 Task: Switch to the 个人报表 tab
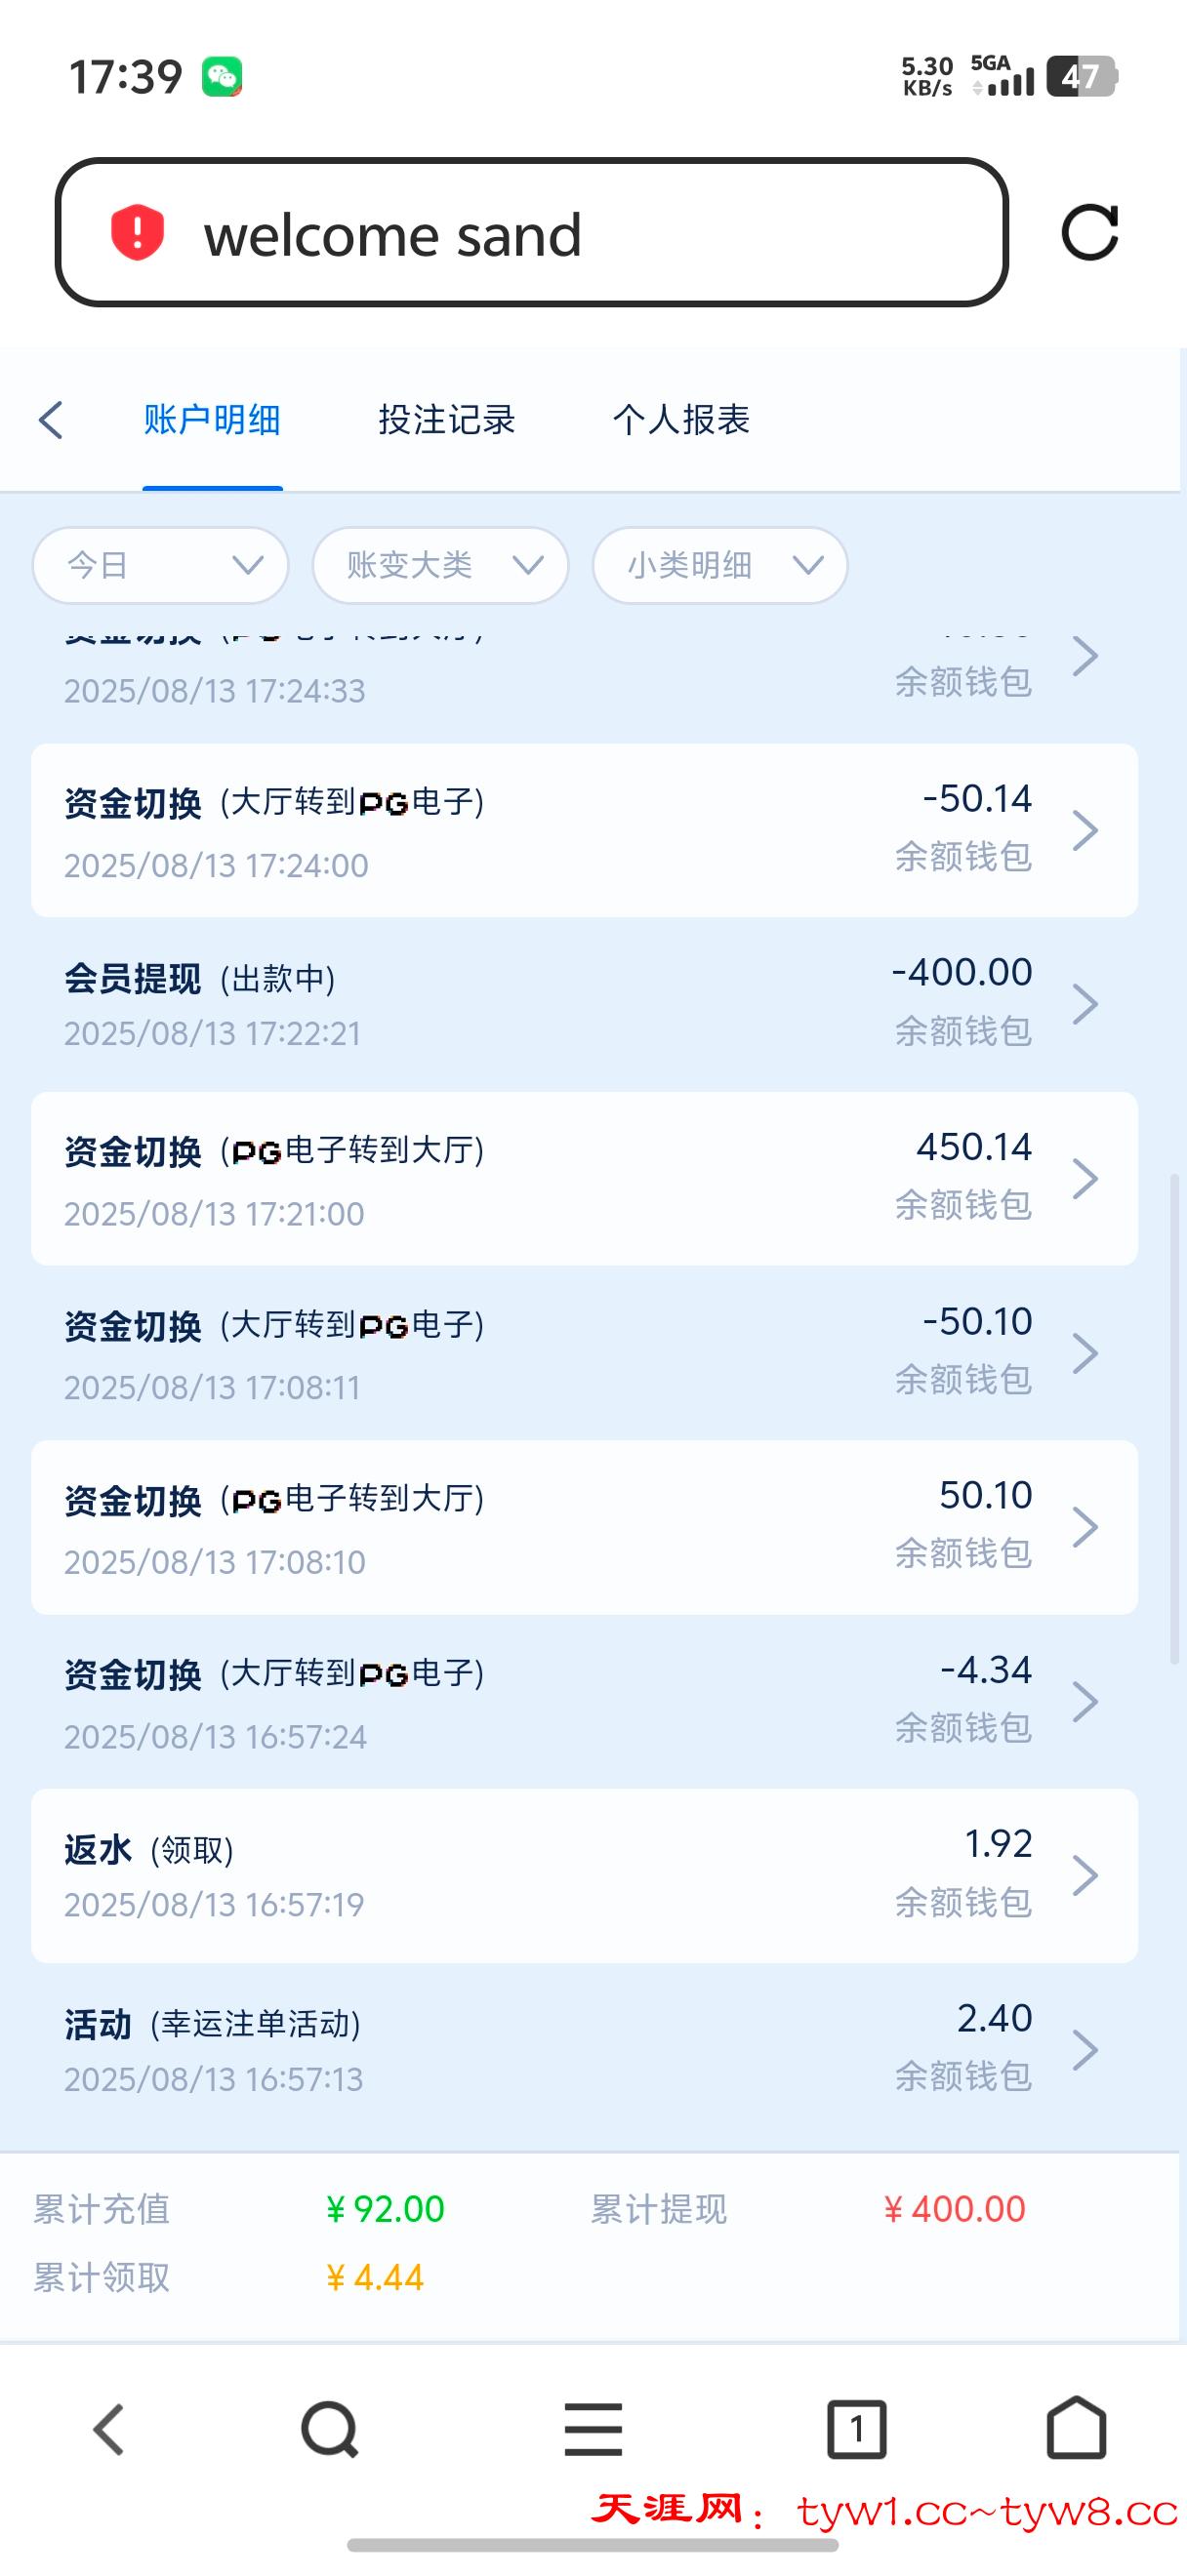681,420
